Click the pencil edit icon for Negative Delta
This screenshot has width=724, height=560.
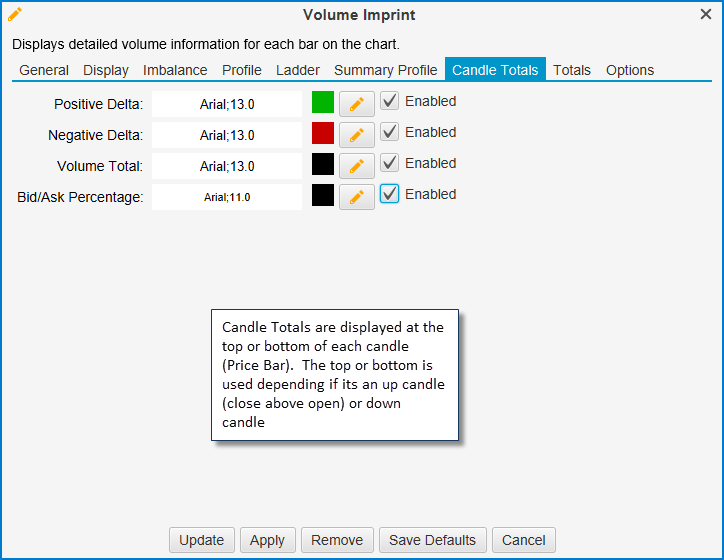356,135
